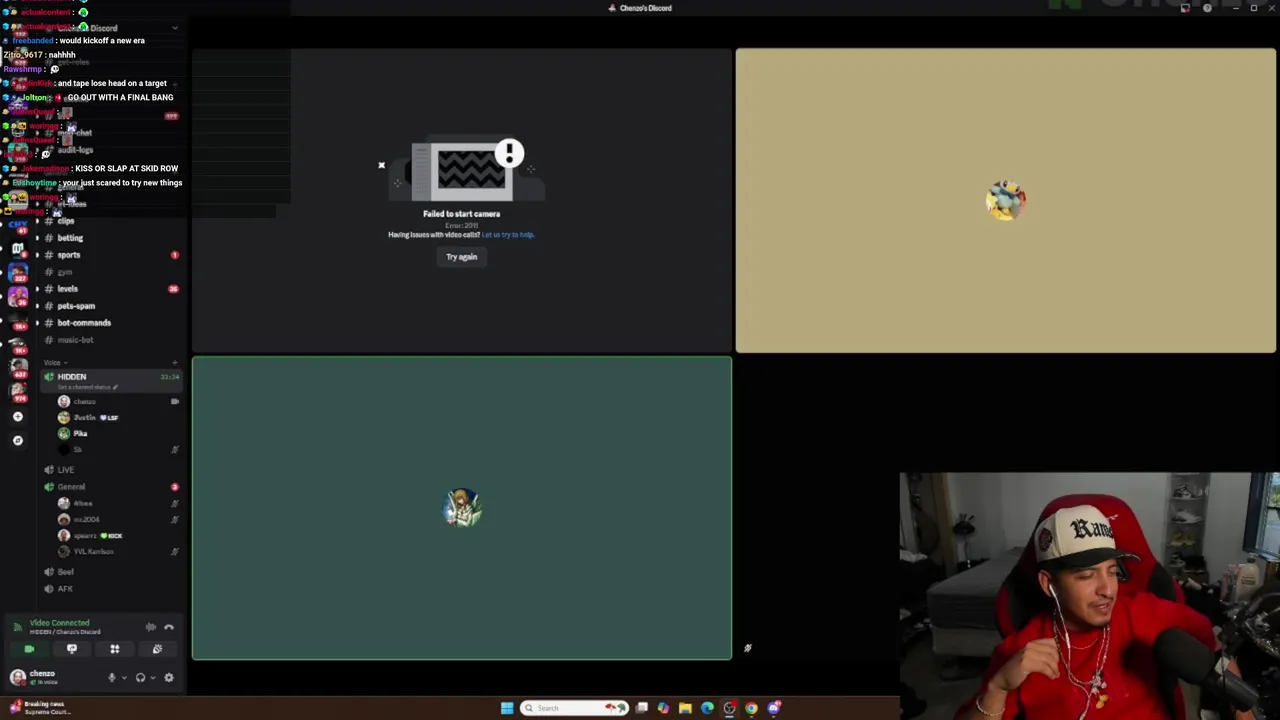Open server icon with 26 badge
This screenshot has height=720, width=1280.
[x=17, y=297]
